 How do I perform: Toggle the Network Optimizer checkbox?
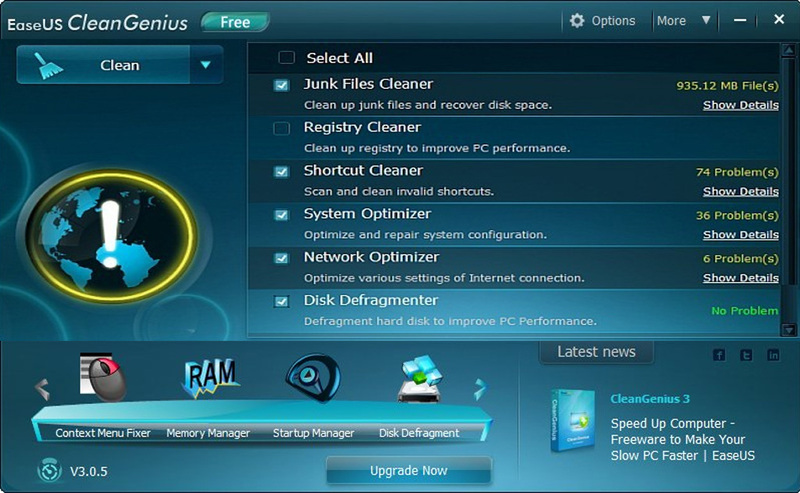(281, 258)
